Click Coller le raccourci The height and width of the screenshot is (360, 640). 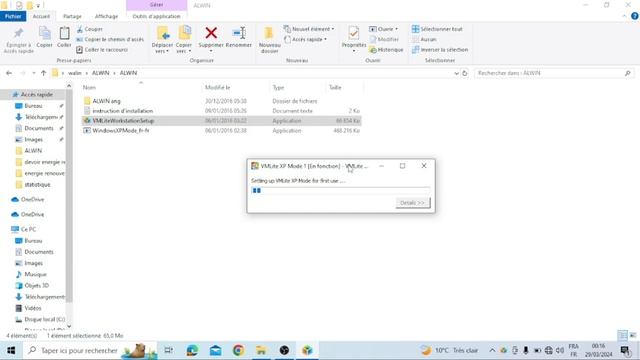102,49
